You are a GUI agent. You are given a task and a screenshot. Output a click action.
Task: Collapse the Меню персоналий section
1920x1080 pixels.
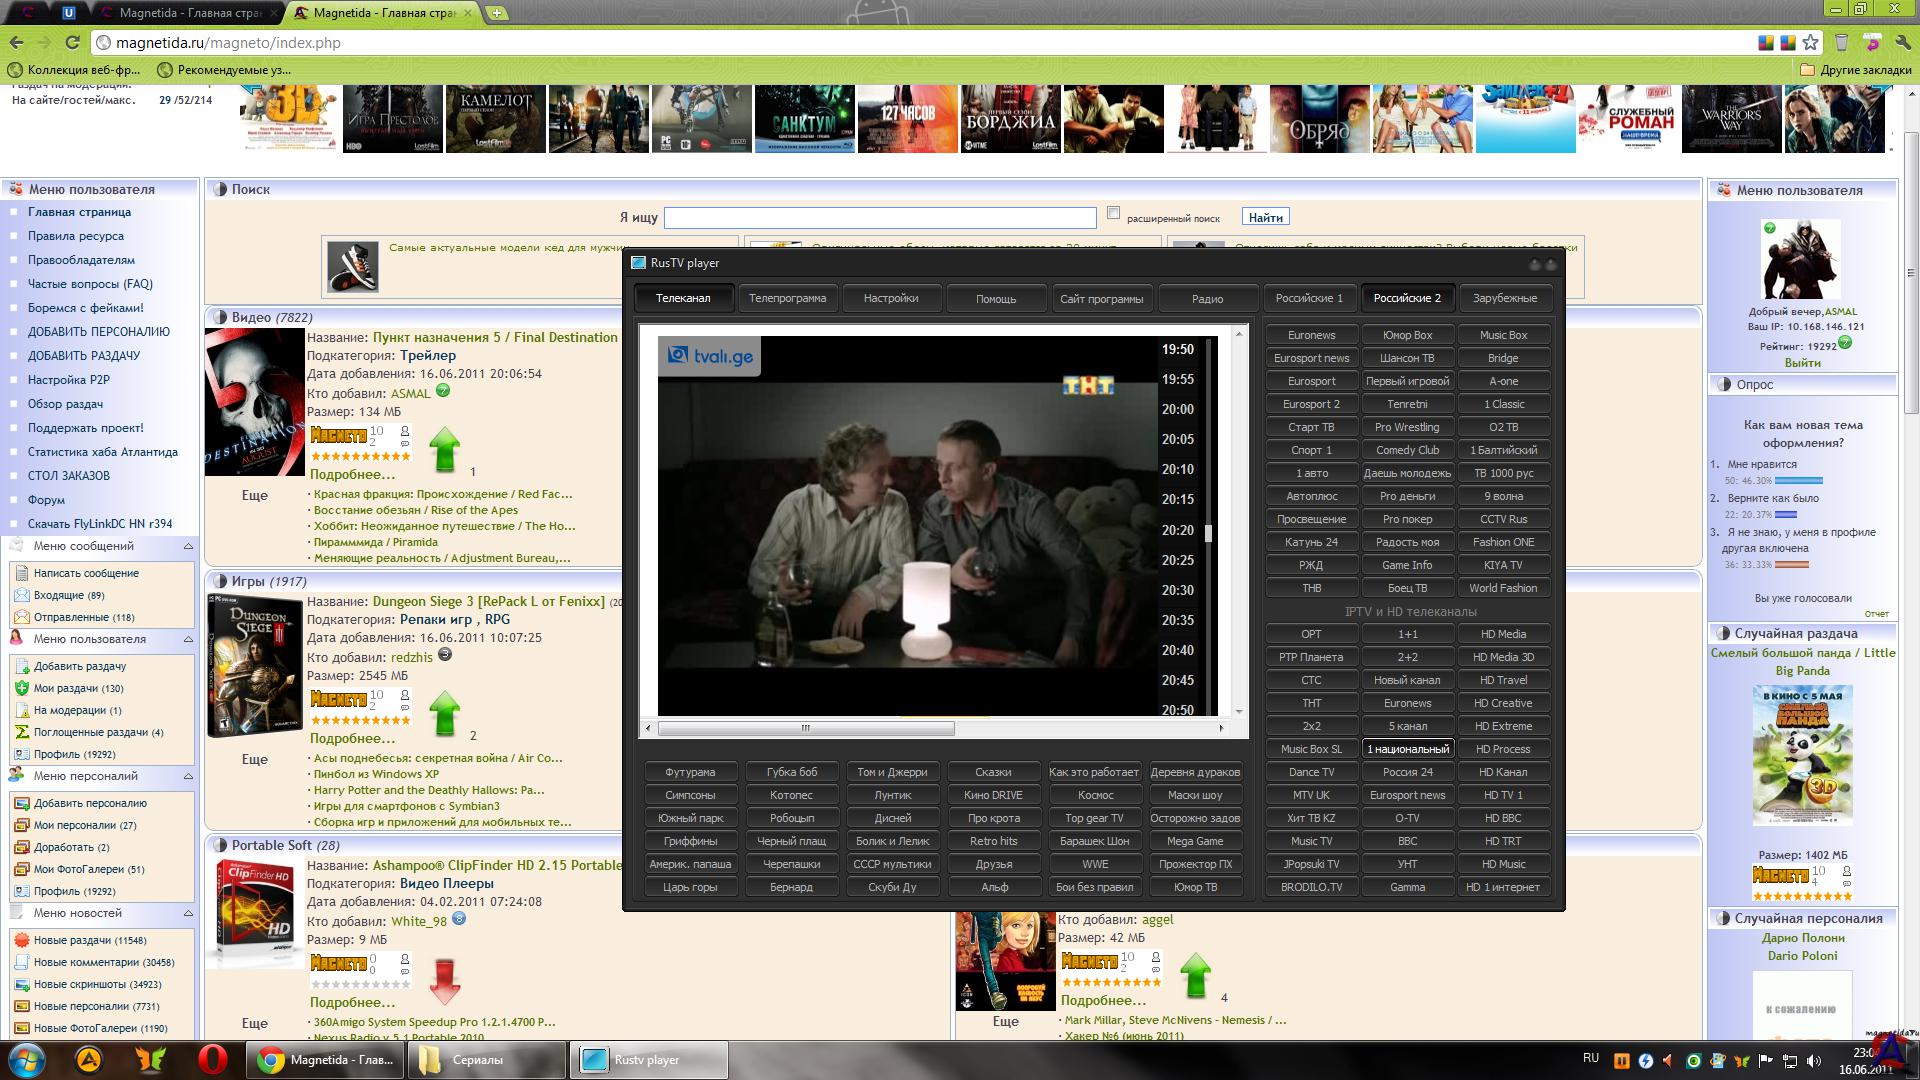pyautogui.click(x=188, y=776)
